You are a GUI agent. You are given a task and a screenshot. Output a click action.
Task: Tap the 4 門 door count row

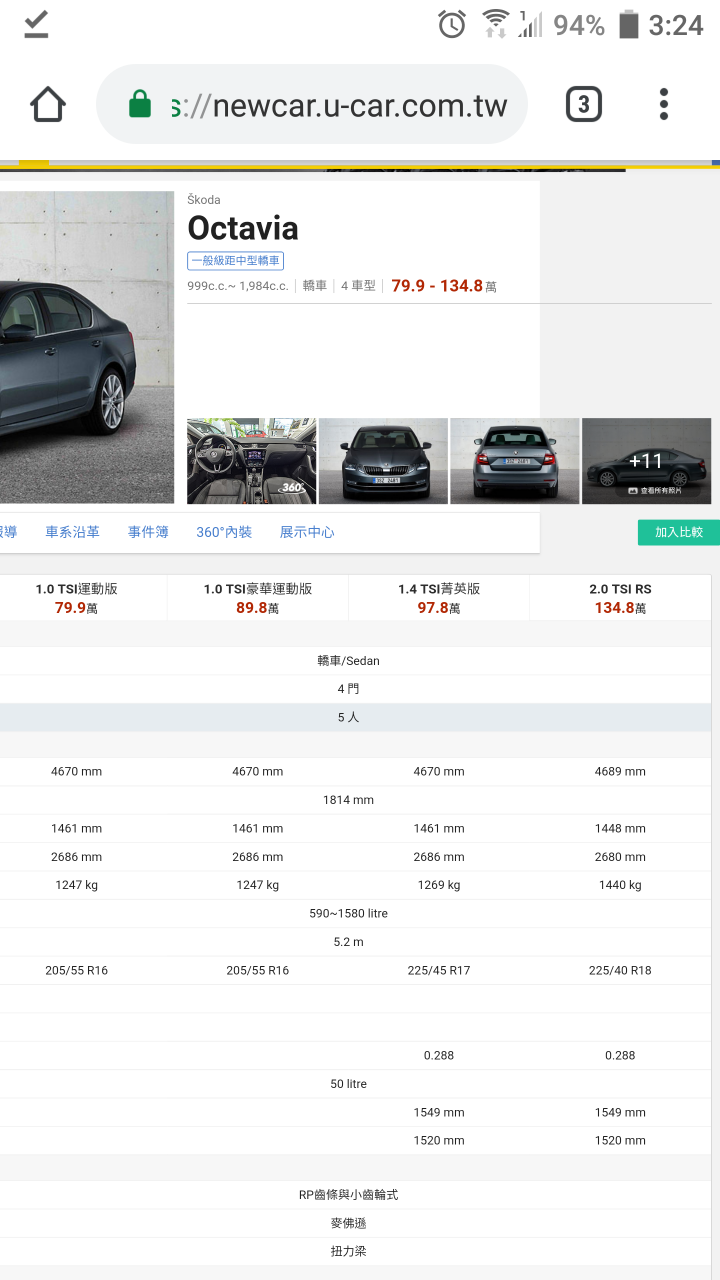349,689
